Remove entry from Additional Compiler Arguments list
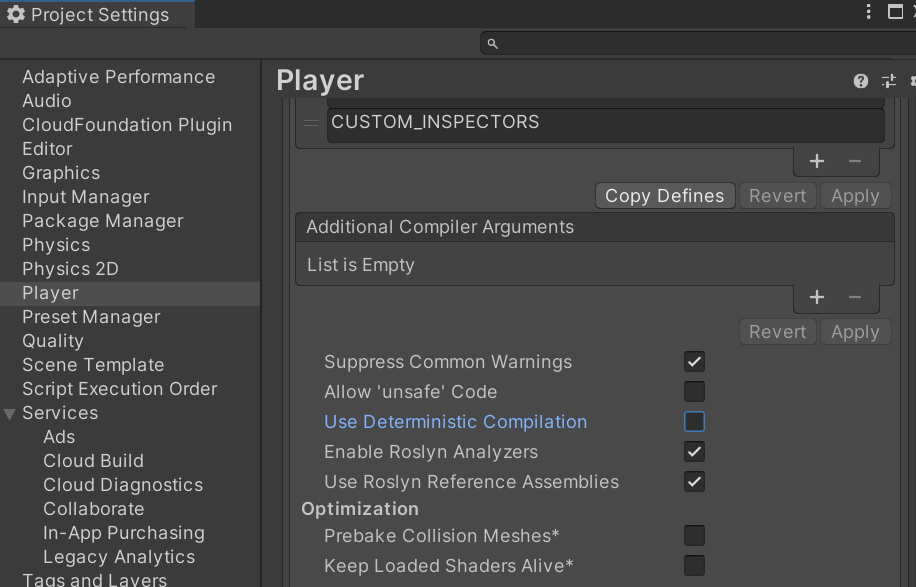916x587 pixels. pos(855,297)
